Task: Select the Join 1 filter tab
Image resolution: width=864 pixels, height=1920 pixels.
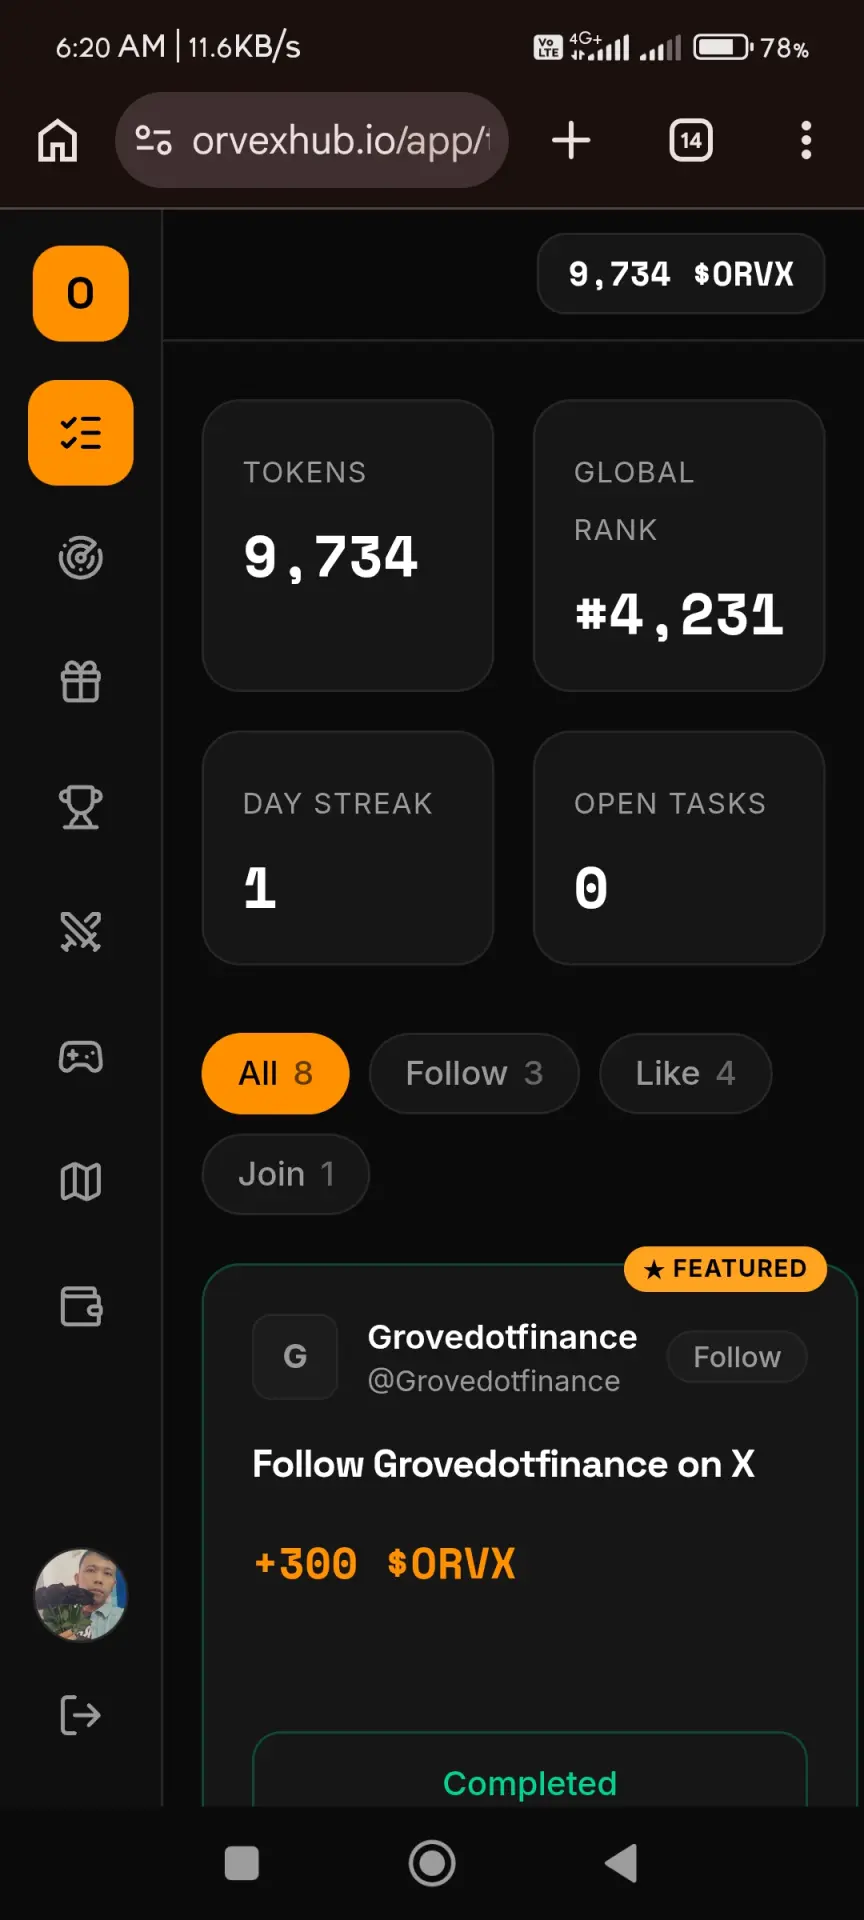Action: [x=286, y=1174]
